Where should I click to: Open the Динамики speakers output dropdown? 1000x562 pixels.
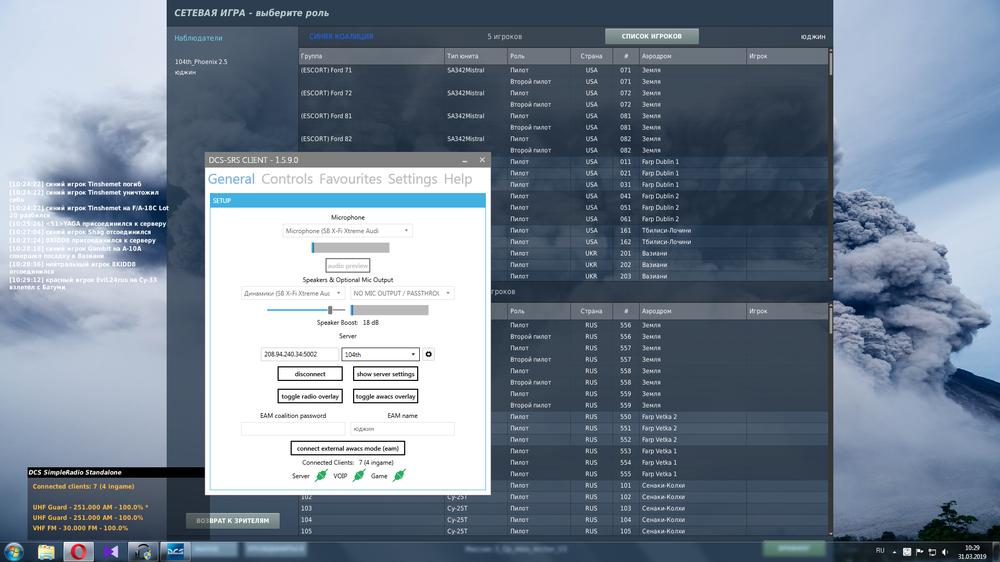tap(293, 293)
